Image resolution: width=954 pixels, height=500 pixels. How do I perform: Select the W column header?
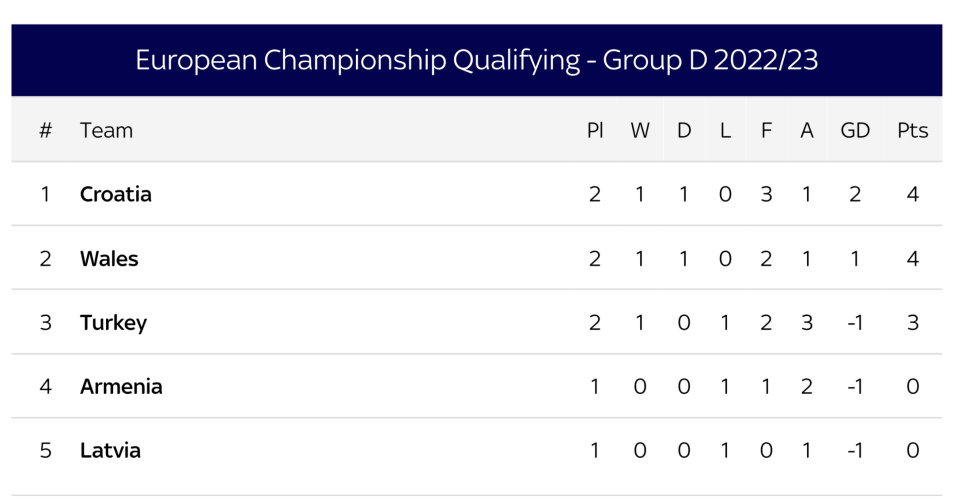coord(640,130)
